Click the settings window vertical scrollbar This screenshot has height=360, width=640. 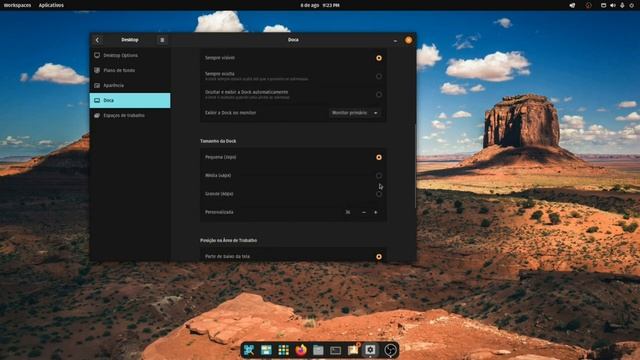(415, 165)
